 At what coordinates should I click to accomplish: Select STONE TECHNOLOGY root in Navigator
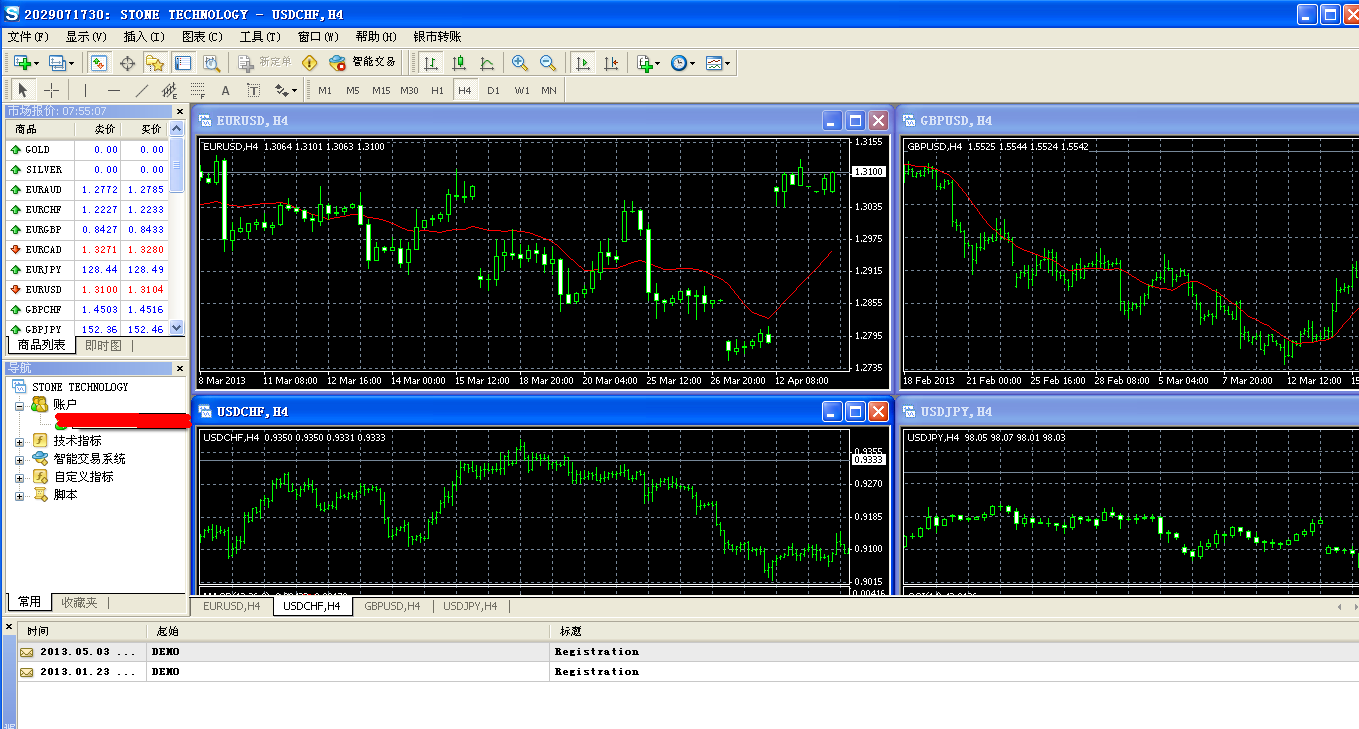point(80,387)
